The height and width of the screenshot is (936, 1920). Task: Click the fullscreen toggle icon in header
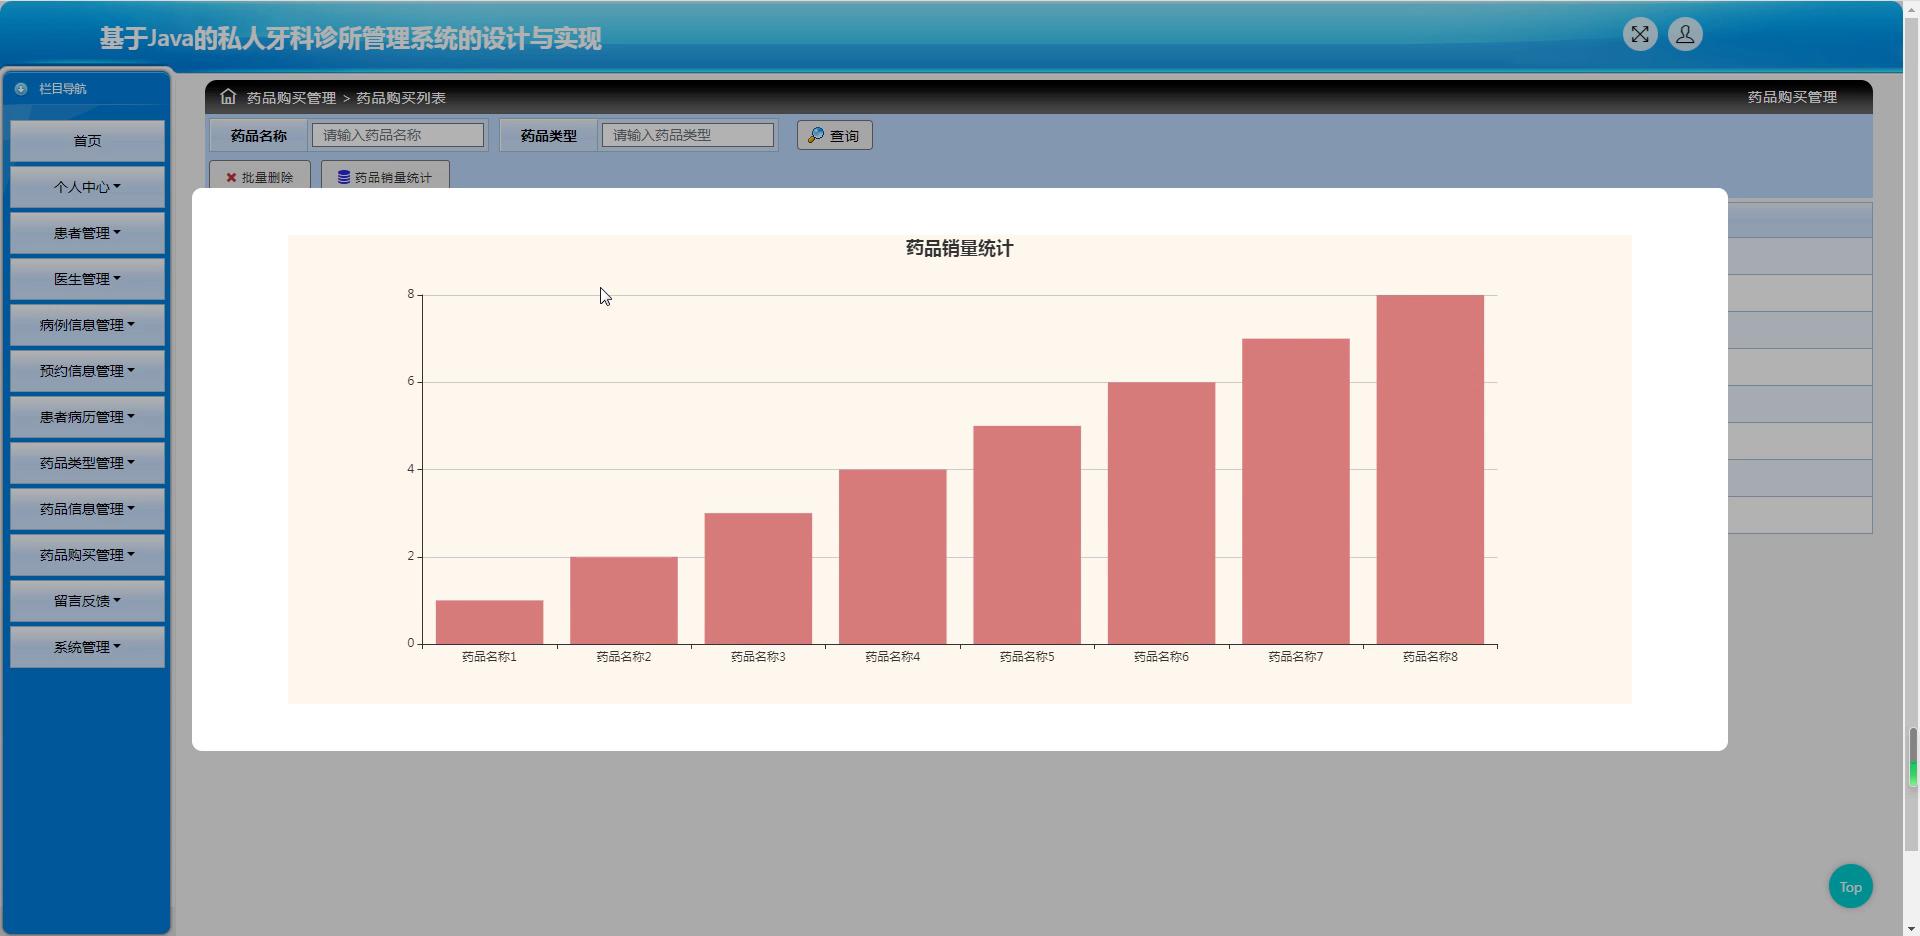(1640, 35)
